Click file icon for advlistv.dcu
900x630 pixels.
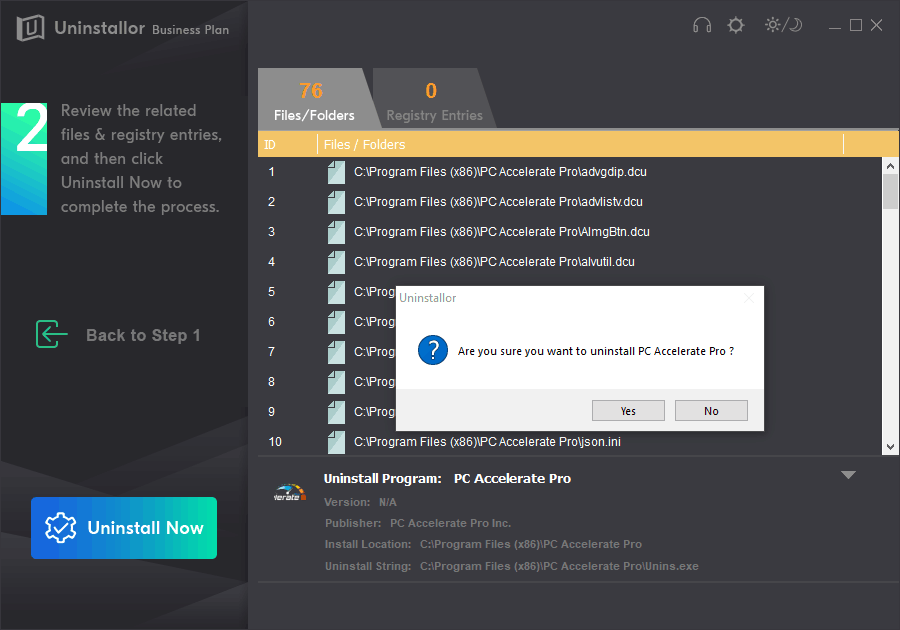[x=336, y=202]
